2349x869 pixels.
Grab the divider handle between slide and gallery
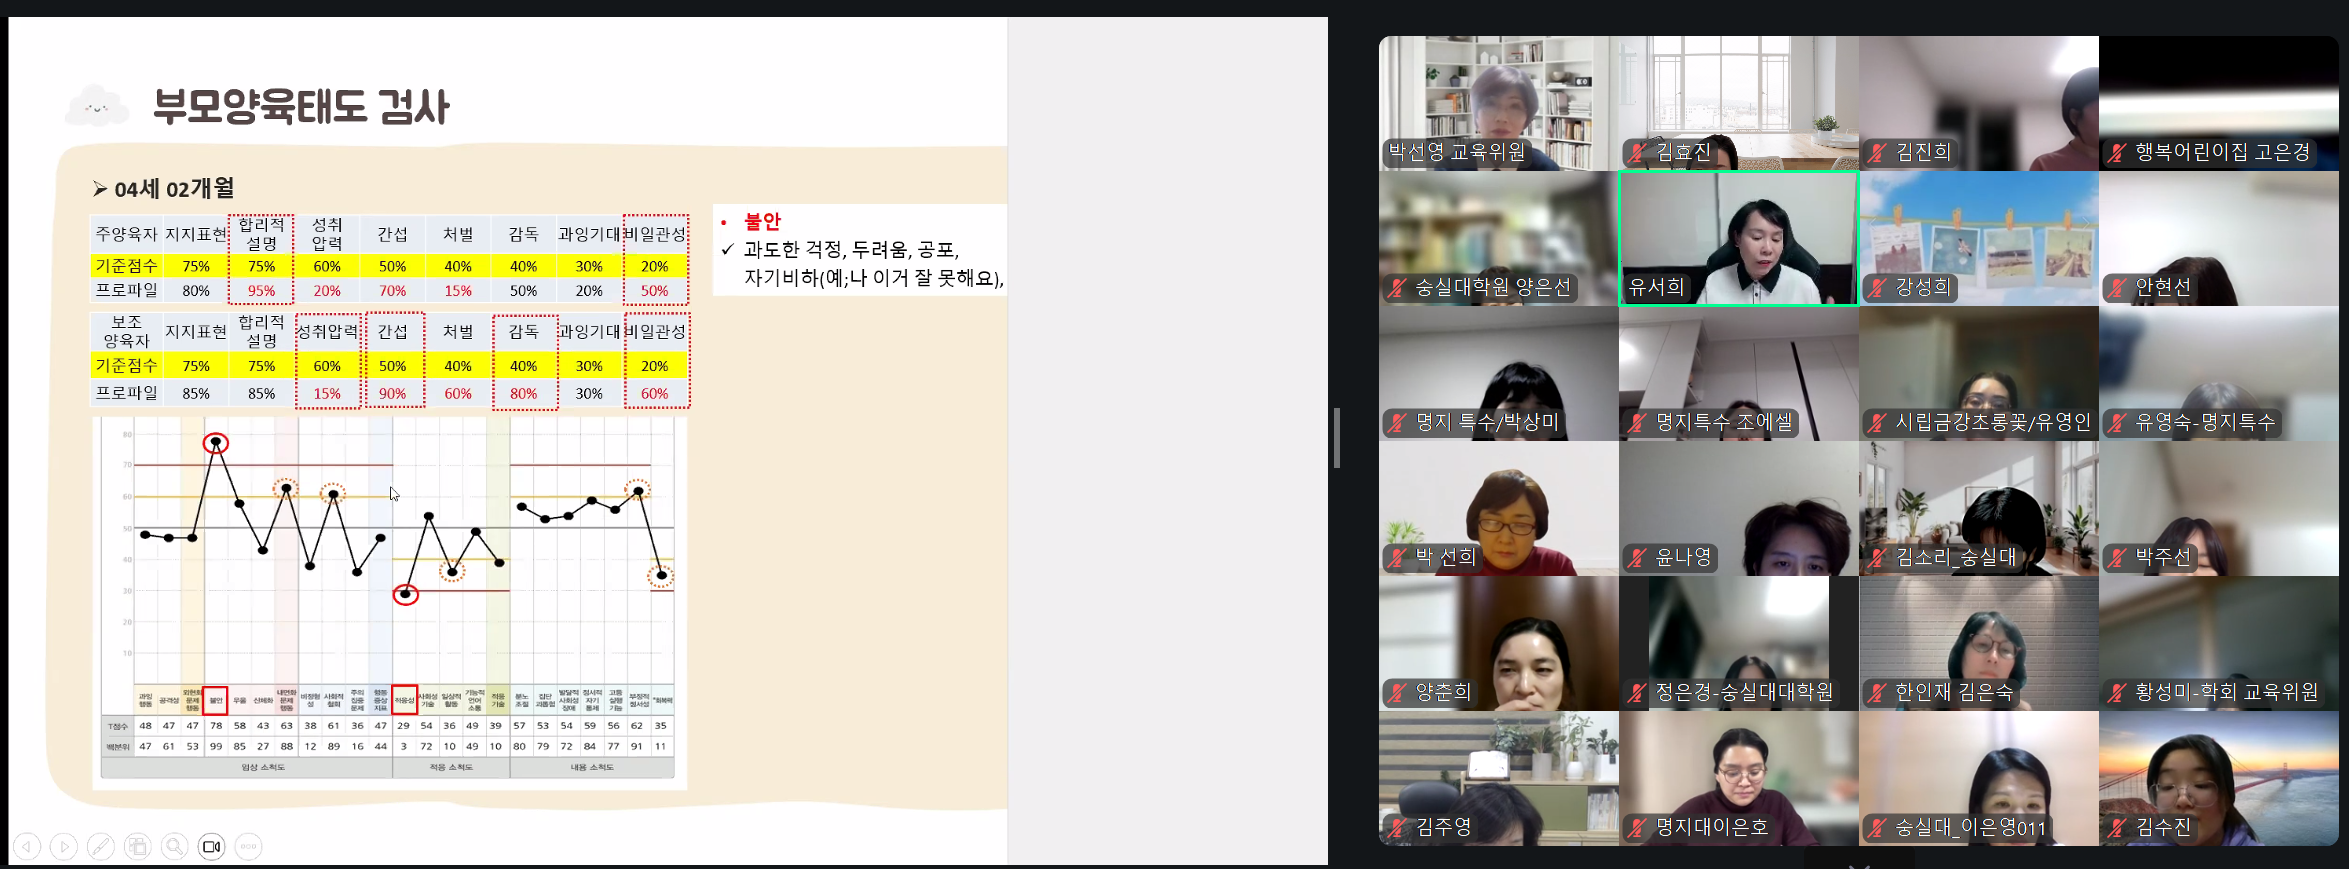[1337, 437]
